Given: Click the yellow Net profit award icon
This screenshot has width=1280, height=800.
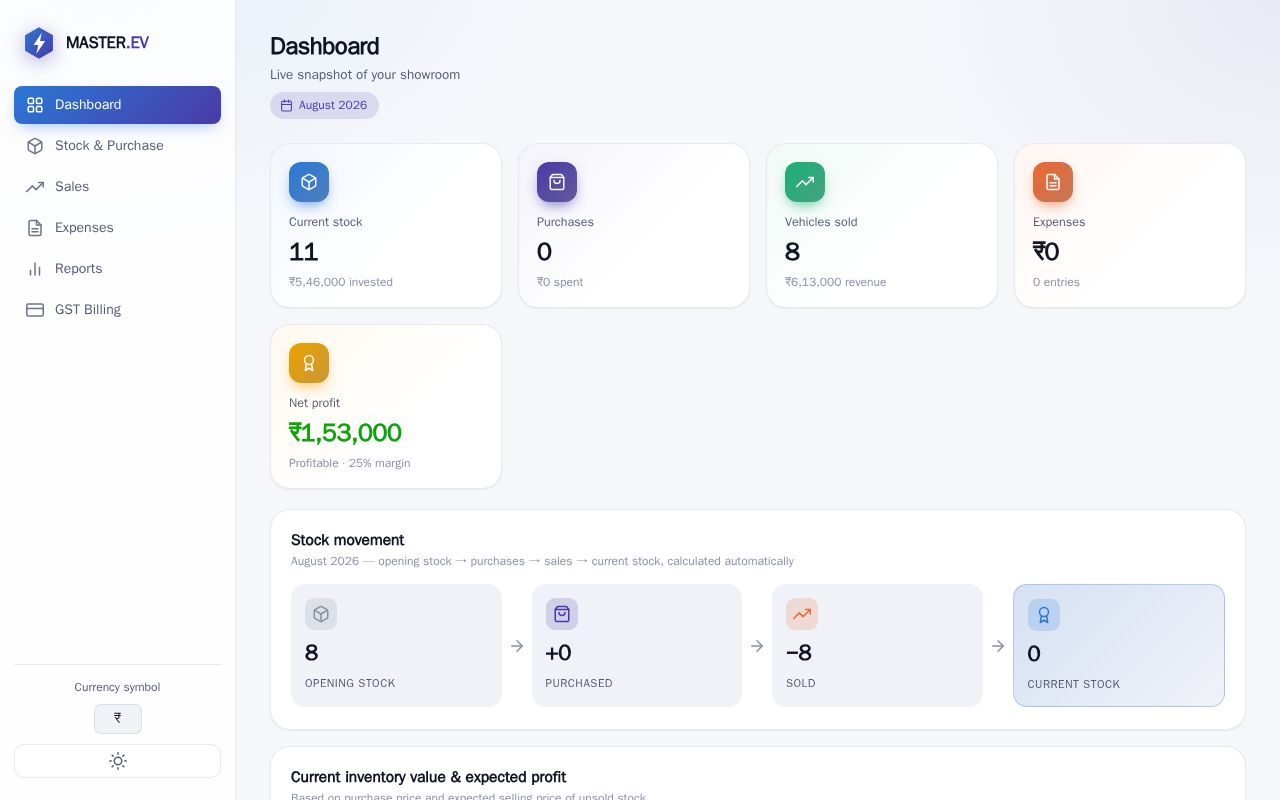Looking at the screenshot, I should 309,363.
